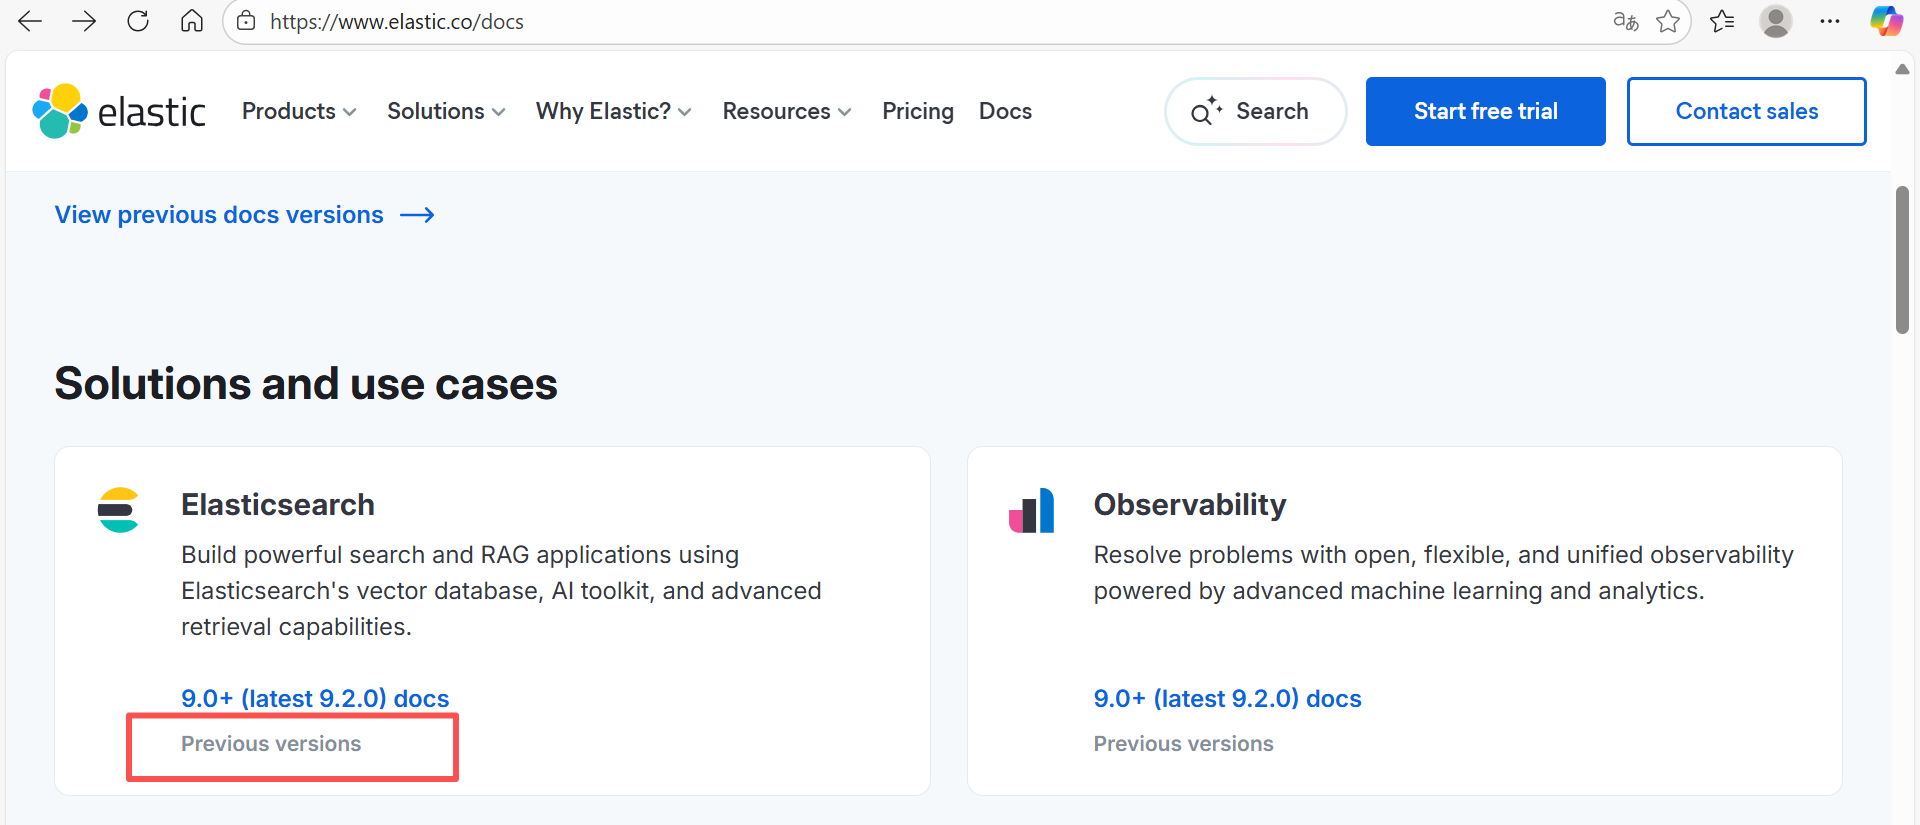
Task: Open the Docs nav item
Action: [1005, 111]
